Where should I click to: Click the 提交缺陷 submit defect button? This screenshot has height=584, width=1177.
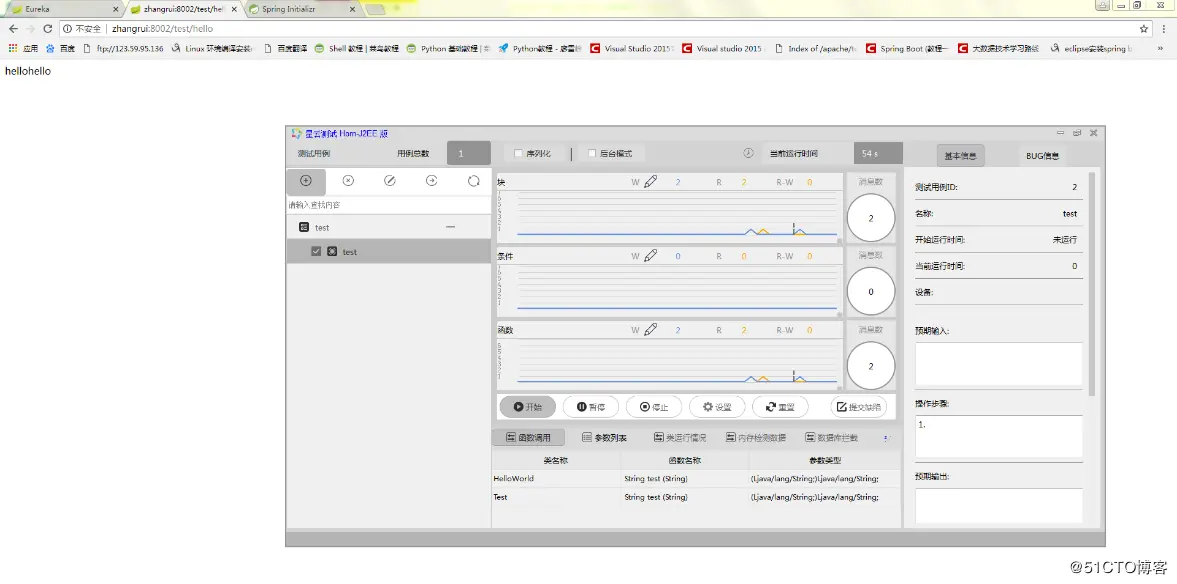[859, 407]
